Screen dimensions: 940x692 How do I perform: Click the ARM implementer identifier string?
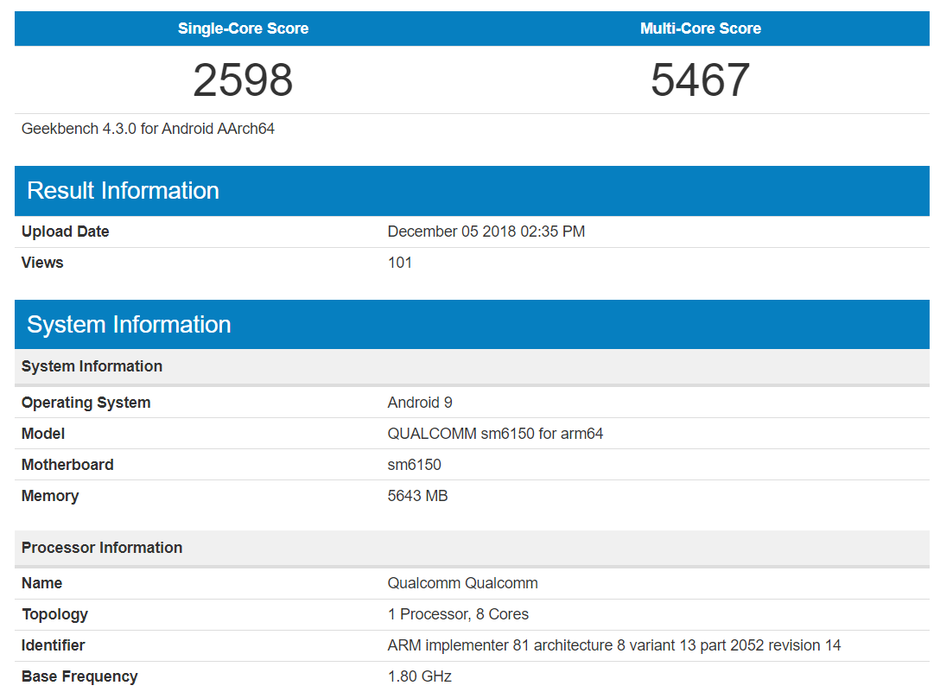tap(614, 645)
